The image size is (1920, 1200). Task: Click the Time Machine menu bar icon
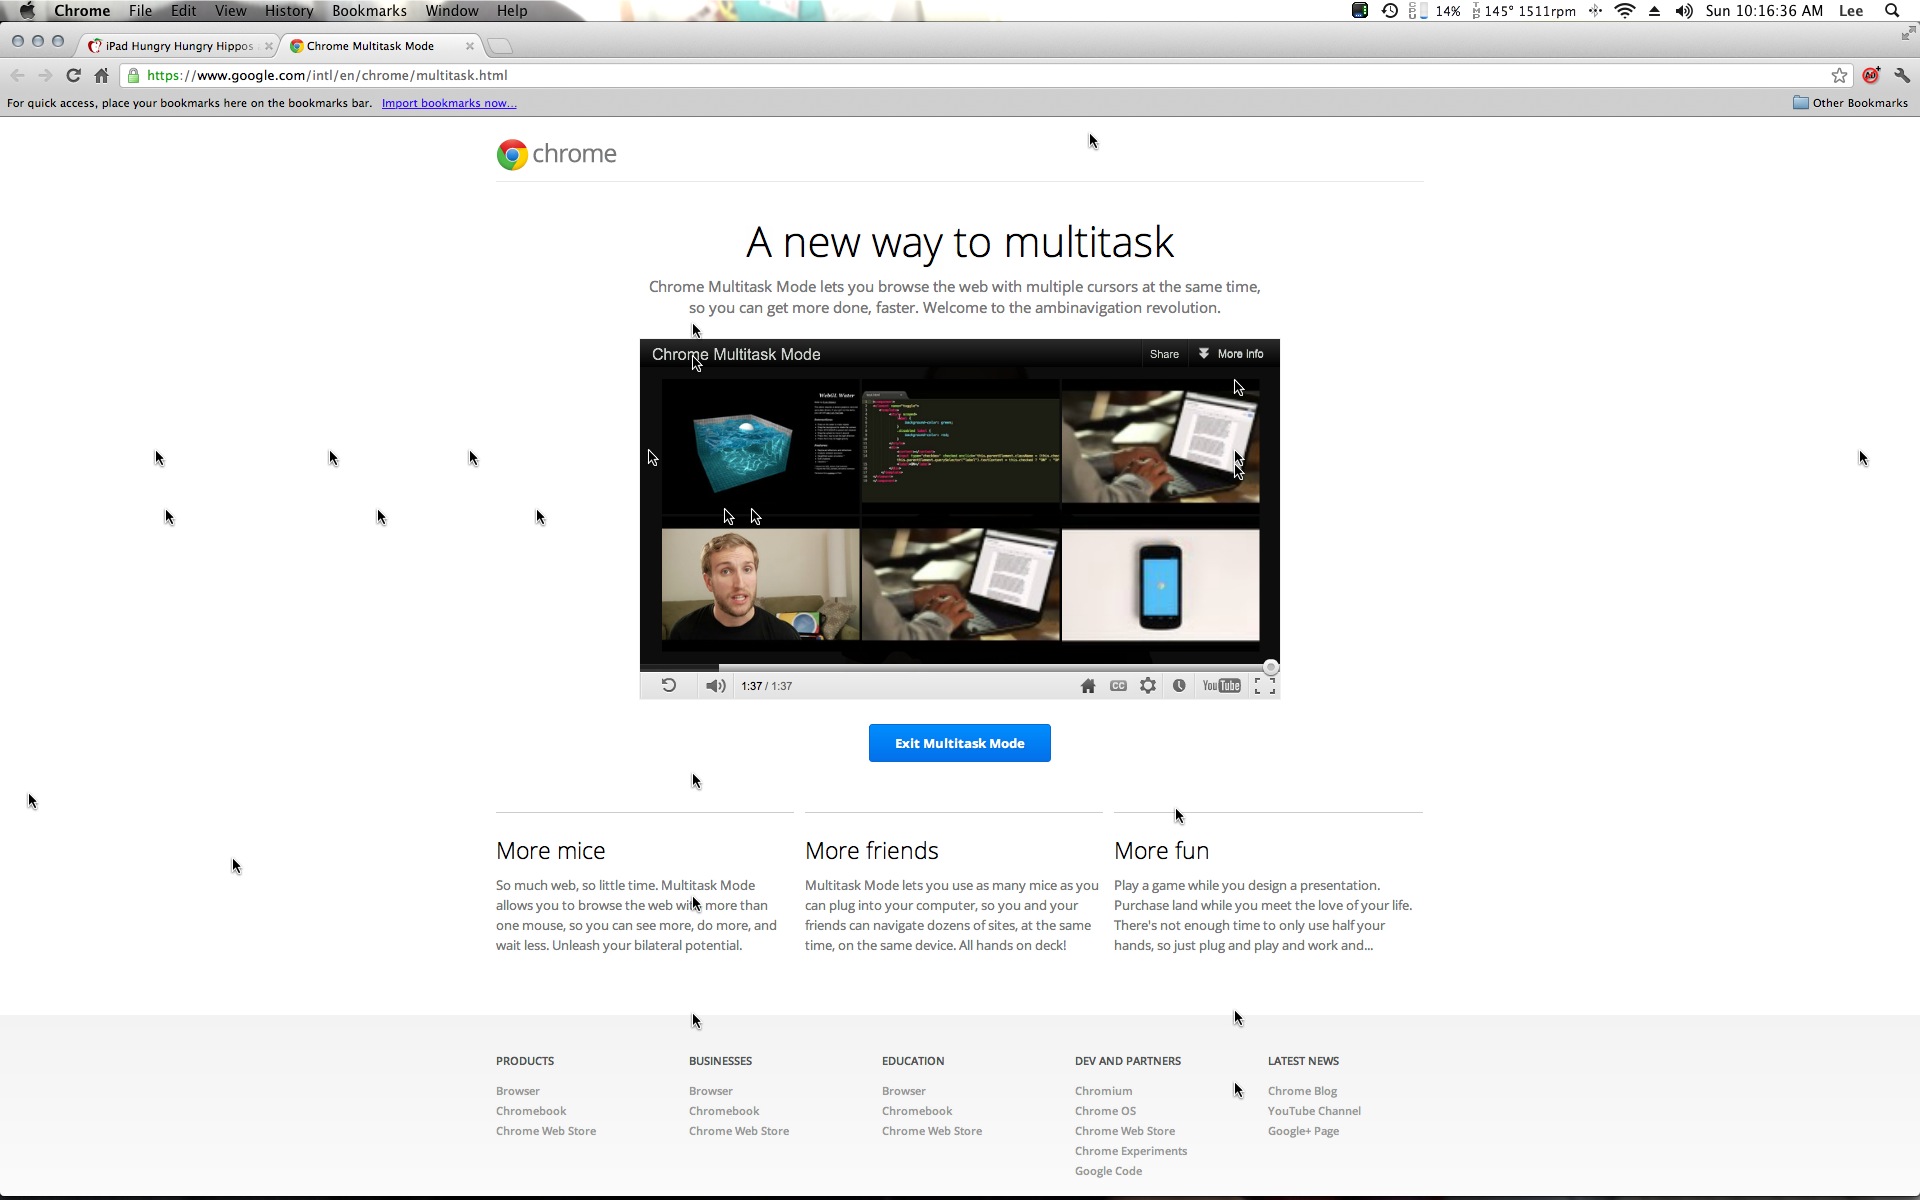[x=1389, y=11]
